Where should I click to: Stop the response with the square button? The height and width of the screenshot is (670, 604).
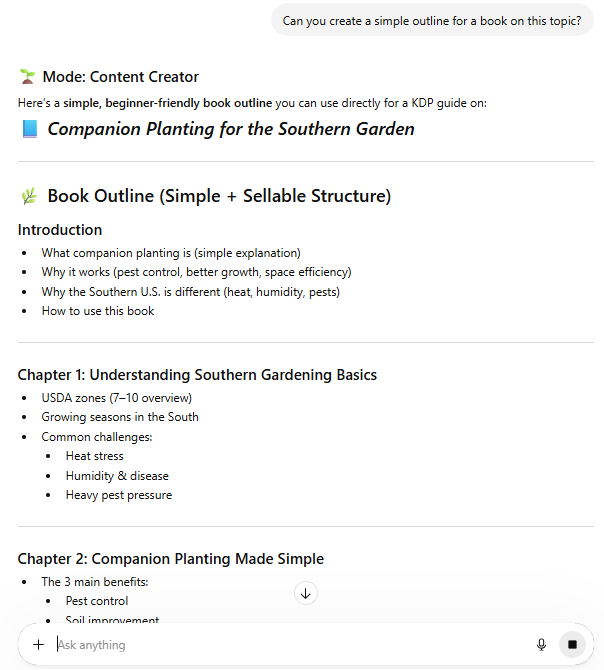(572, 645)
